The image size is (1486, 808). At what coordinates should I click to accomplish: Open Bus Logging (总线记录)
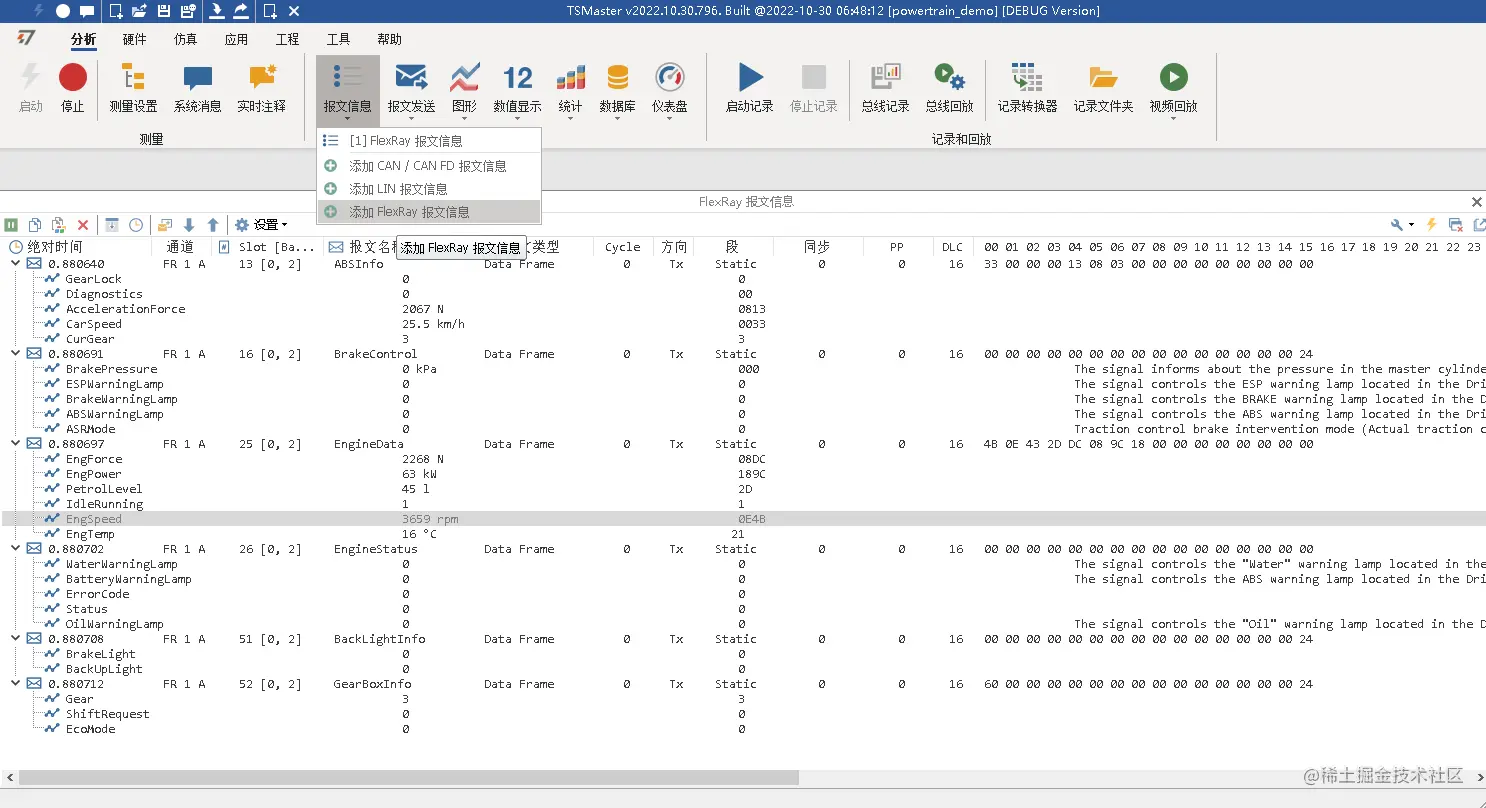(x=885, y=87)
